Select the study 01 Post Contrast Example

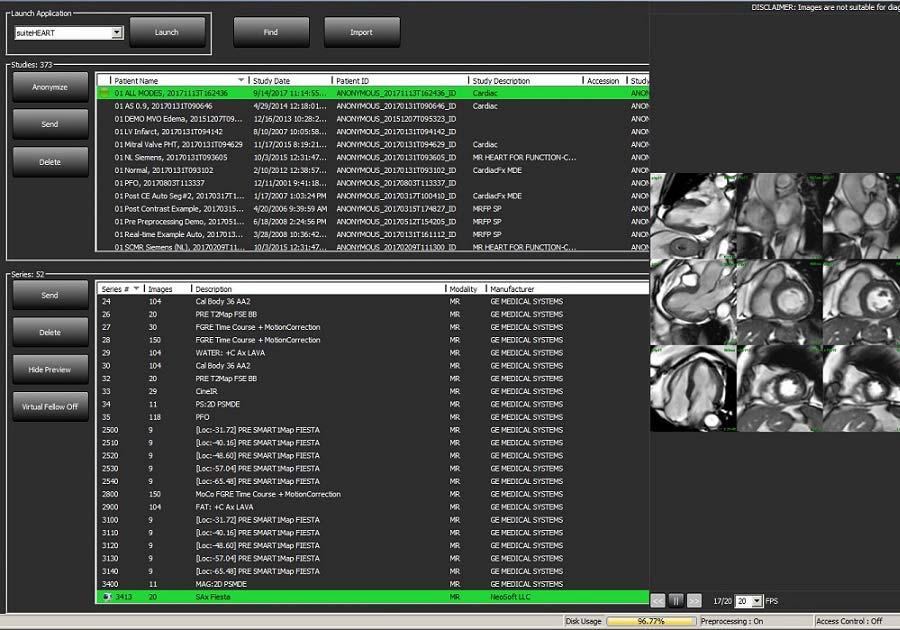(x=373, y=209)
